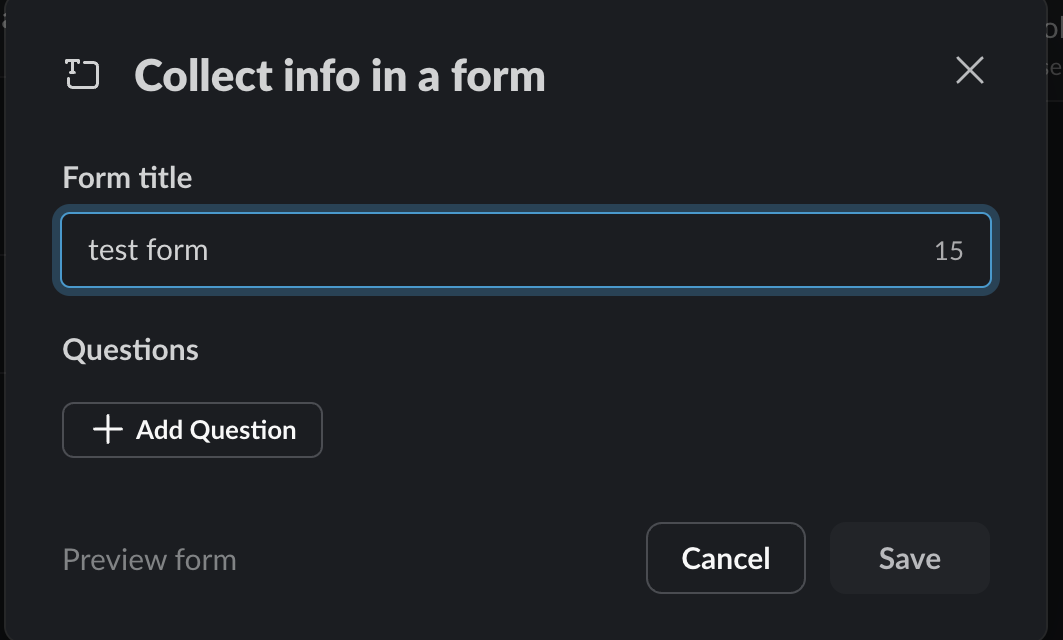The image size is (1063, 640).
Task: Click the word 'Save' on its button
Action: (x=909, y=558)
